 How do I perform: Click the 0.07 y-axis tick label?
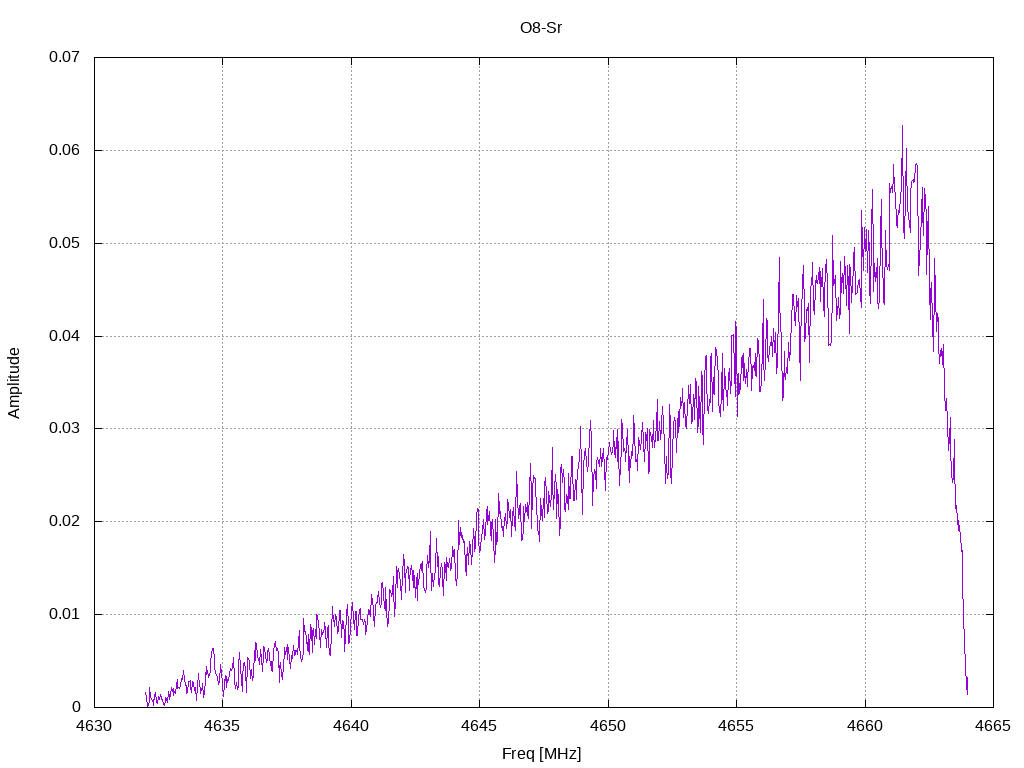click(65, 57)
